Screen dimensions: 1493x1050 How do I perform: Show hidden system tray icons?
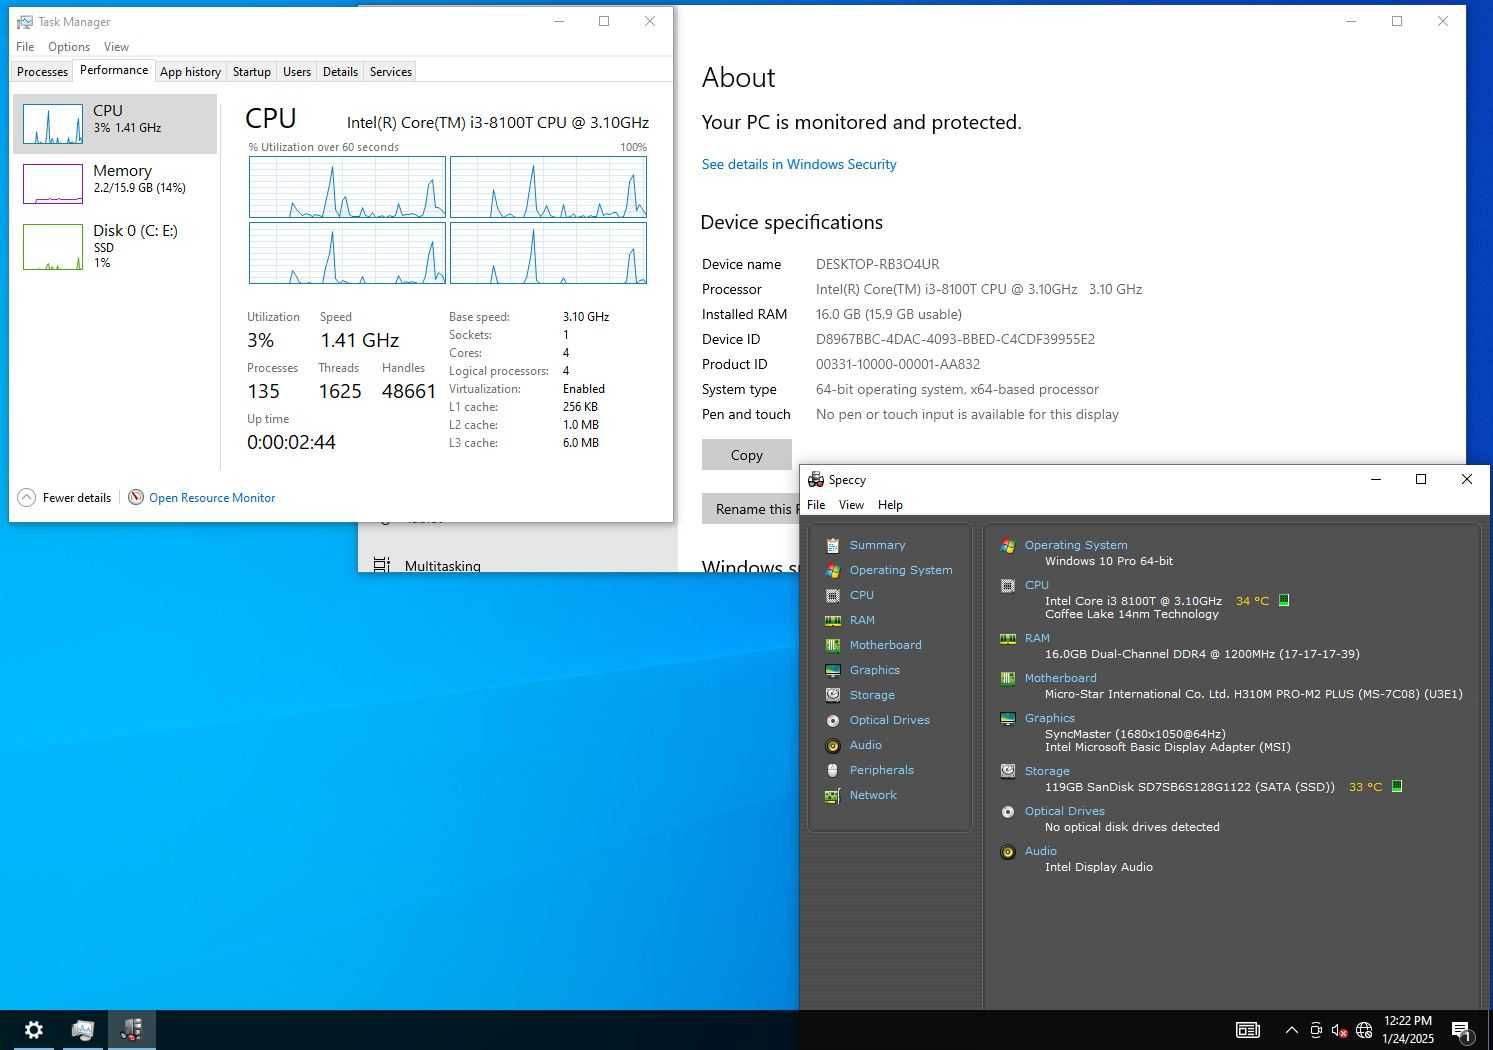(1291, 1030)
